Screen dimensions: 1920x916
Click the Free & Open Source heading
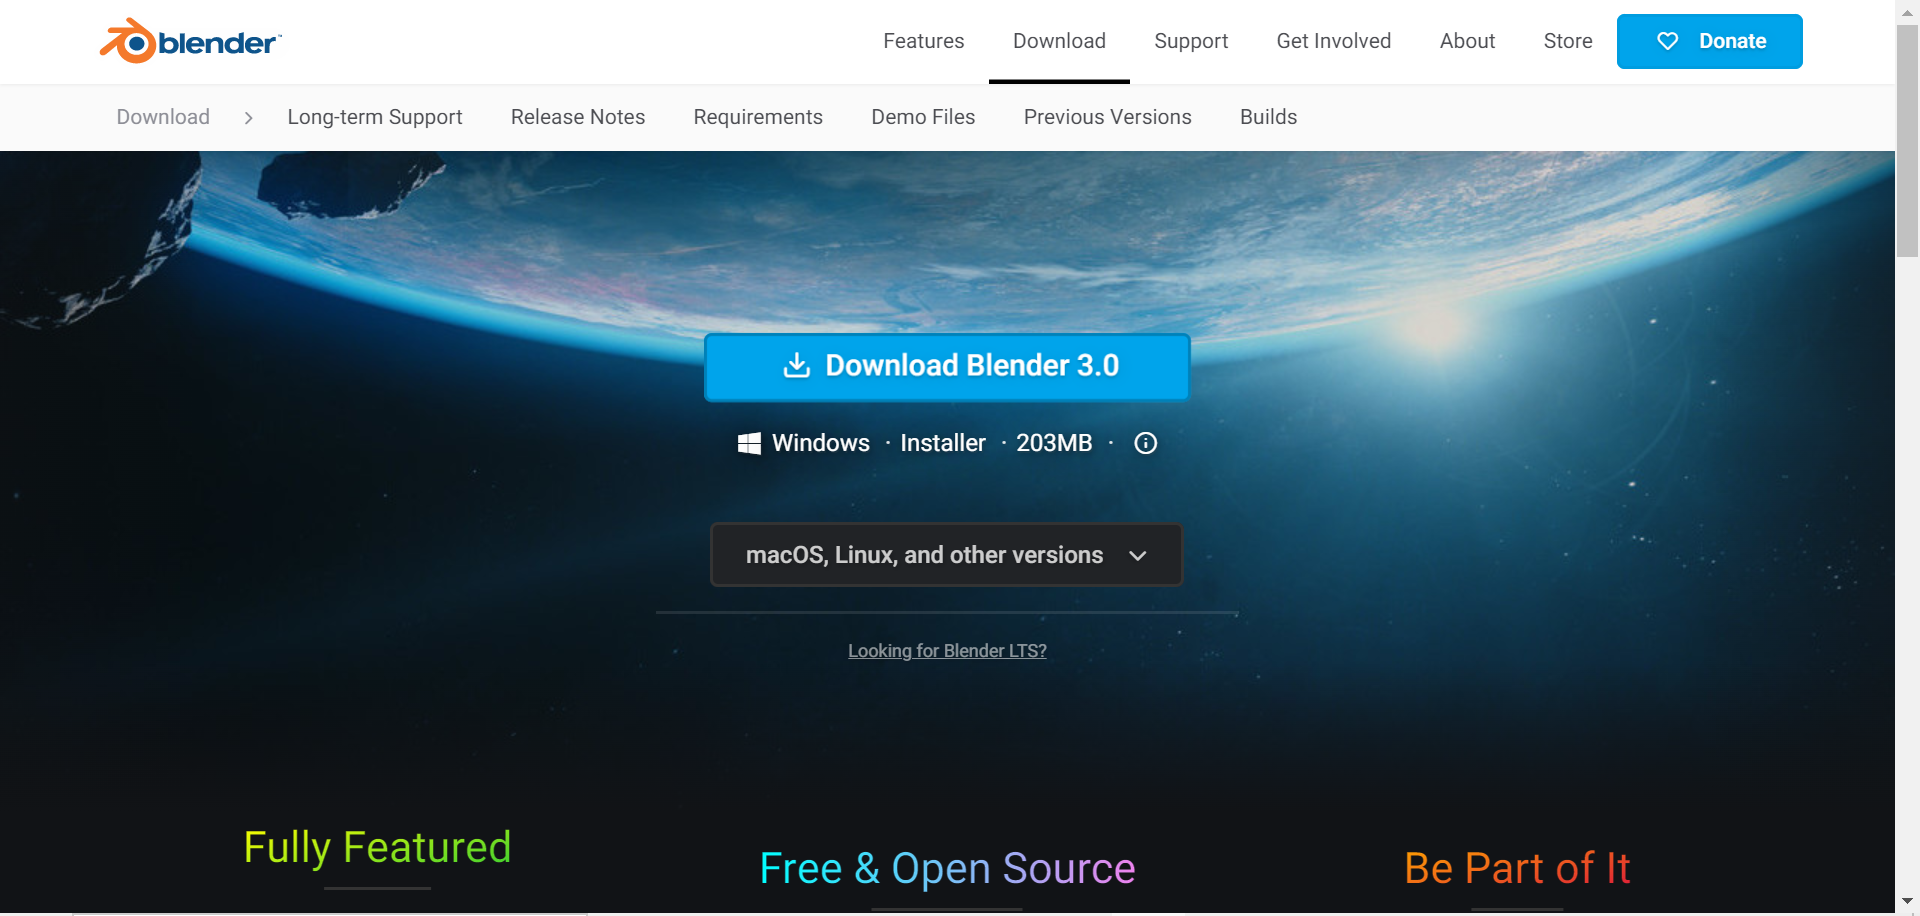point(947,868)
